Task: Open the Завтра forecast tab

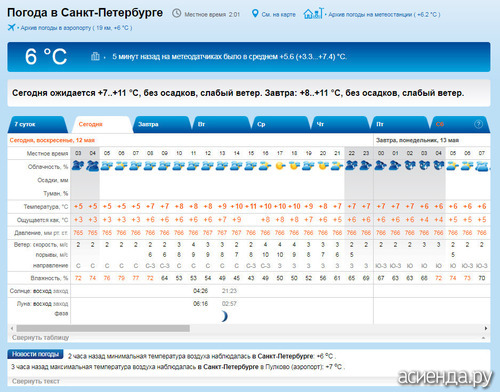Action: (x=162, y=124)
